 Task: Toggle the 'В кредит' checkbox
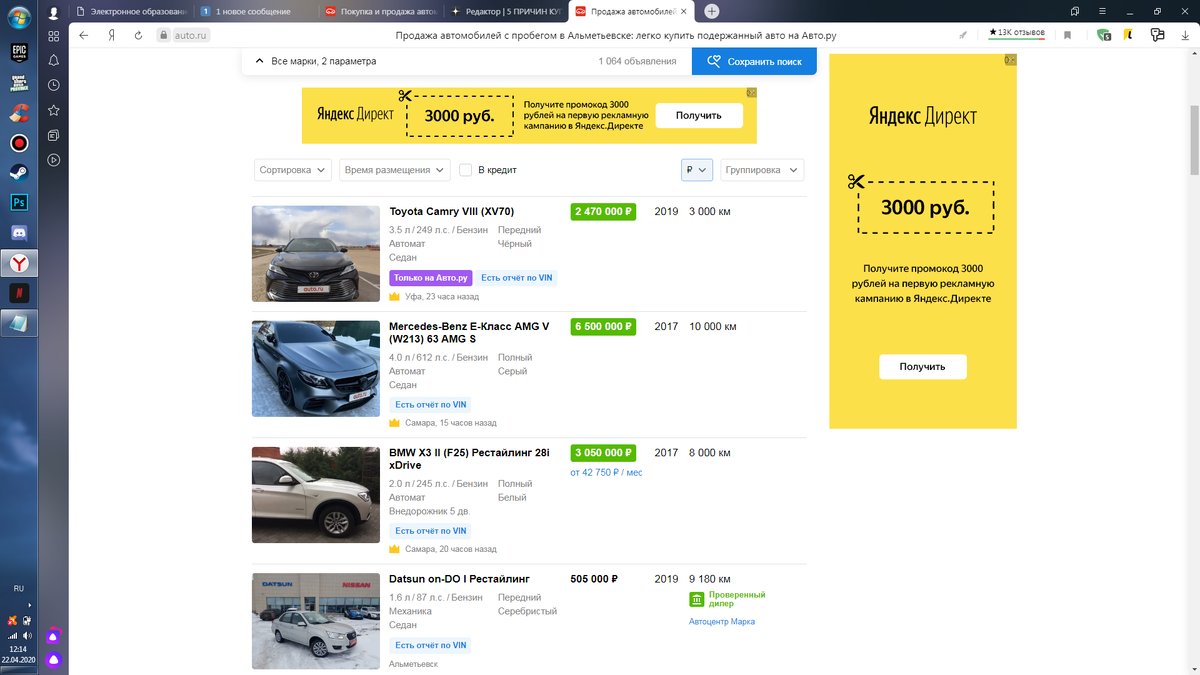(x=465, y=170)
